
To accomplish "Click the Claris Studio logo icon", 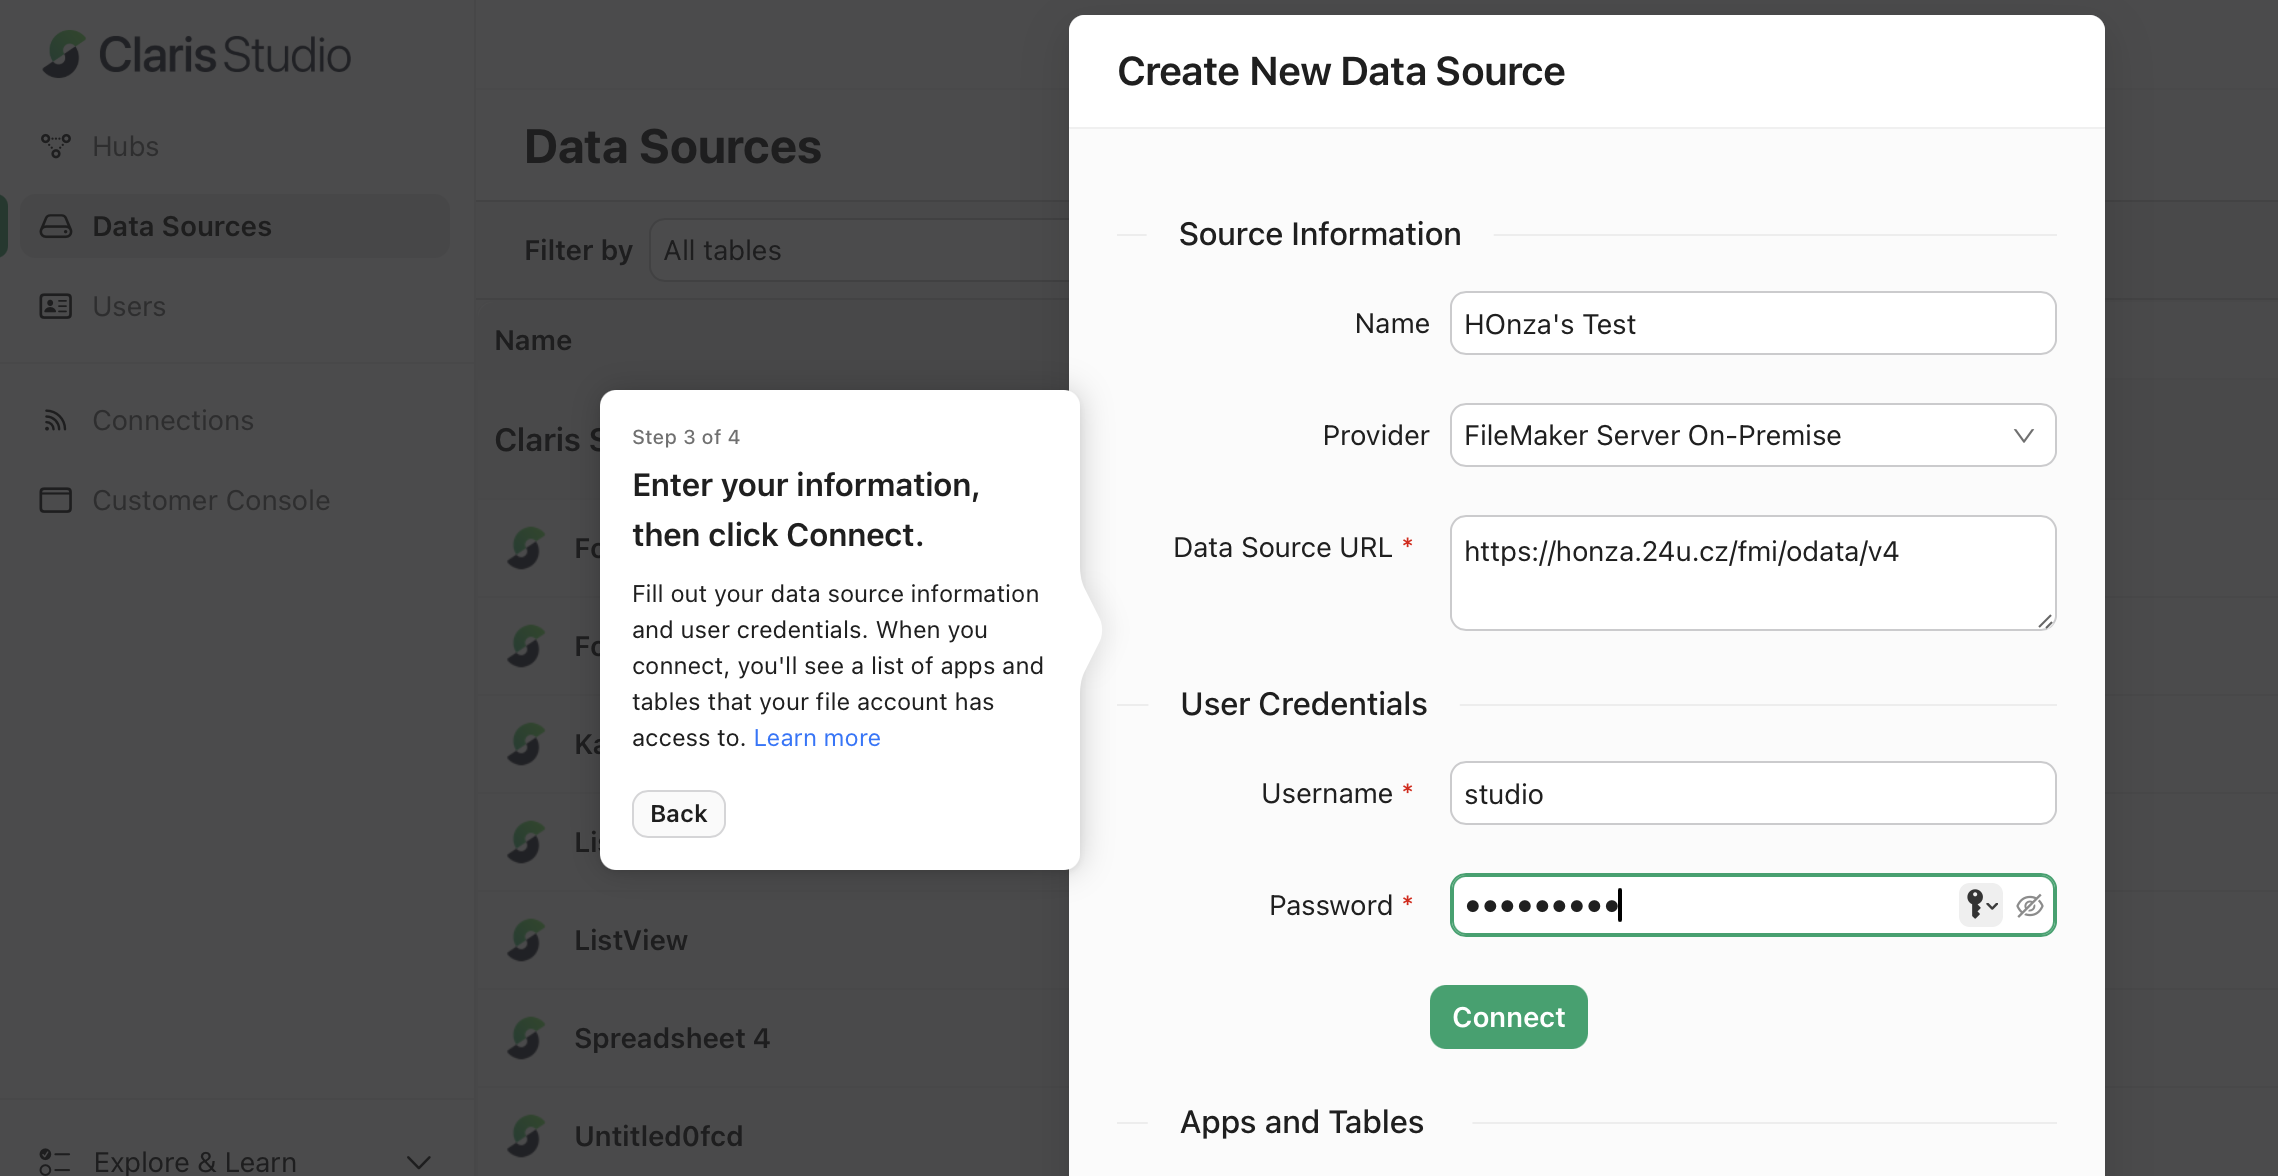I will pyautogui.click(x=64, y=54).
